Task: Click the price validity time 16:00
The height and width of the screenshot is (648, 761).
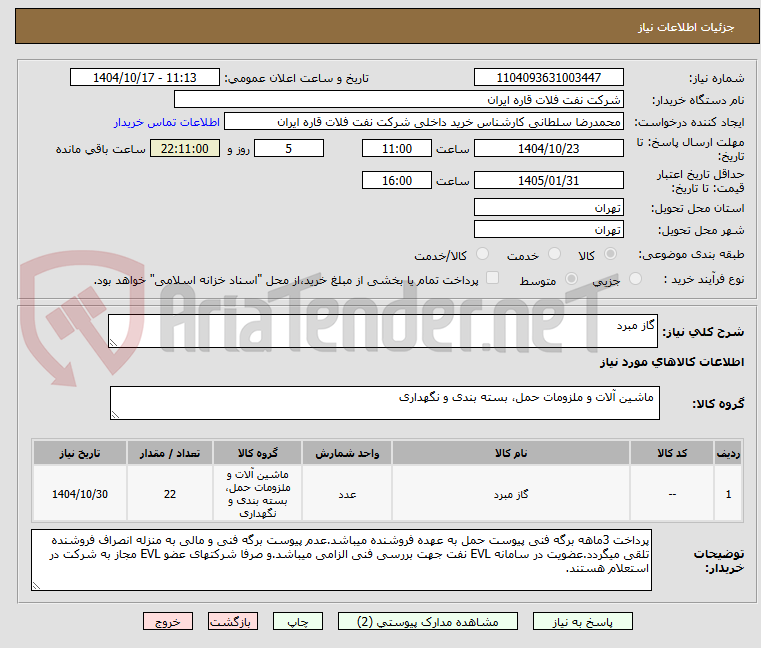Action: click(x=397, y=181)
